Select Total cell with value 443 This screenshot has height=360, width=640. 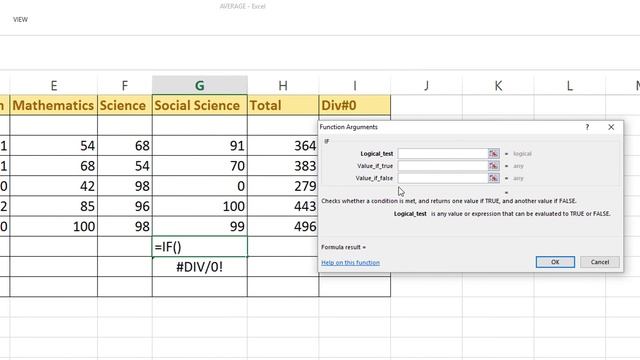point(283,206)
